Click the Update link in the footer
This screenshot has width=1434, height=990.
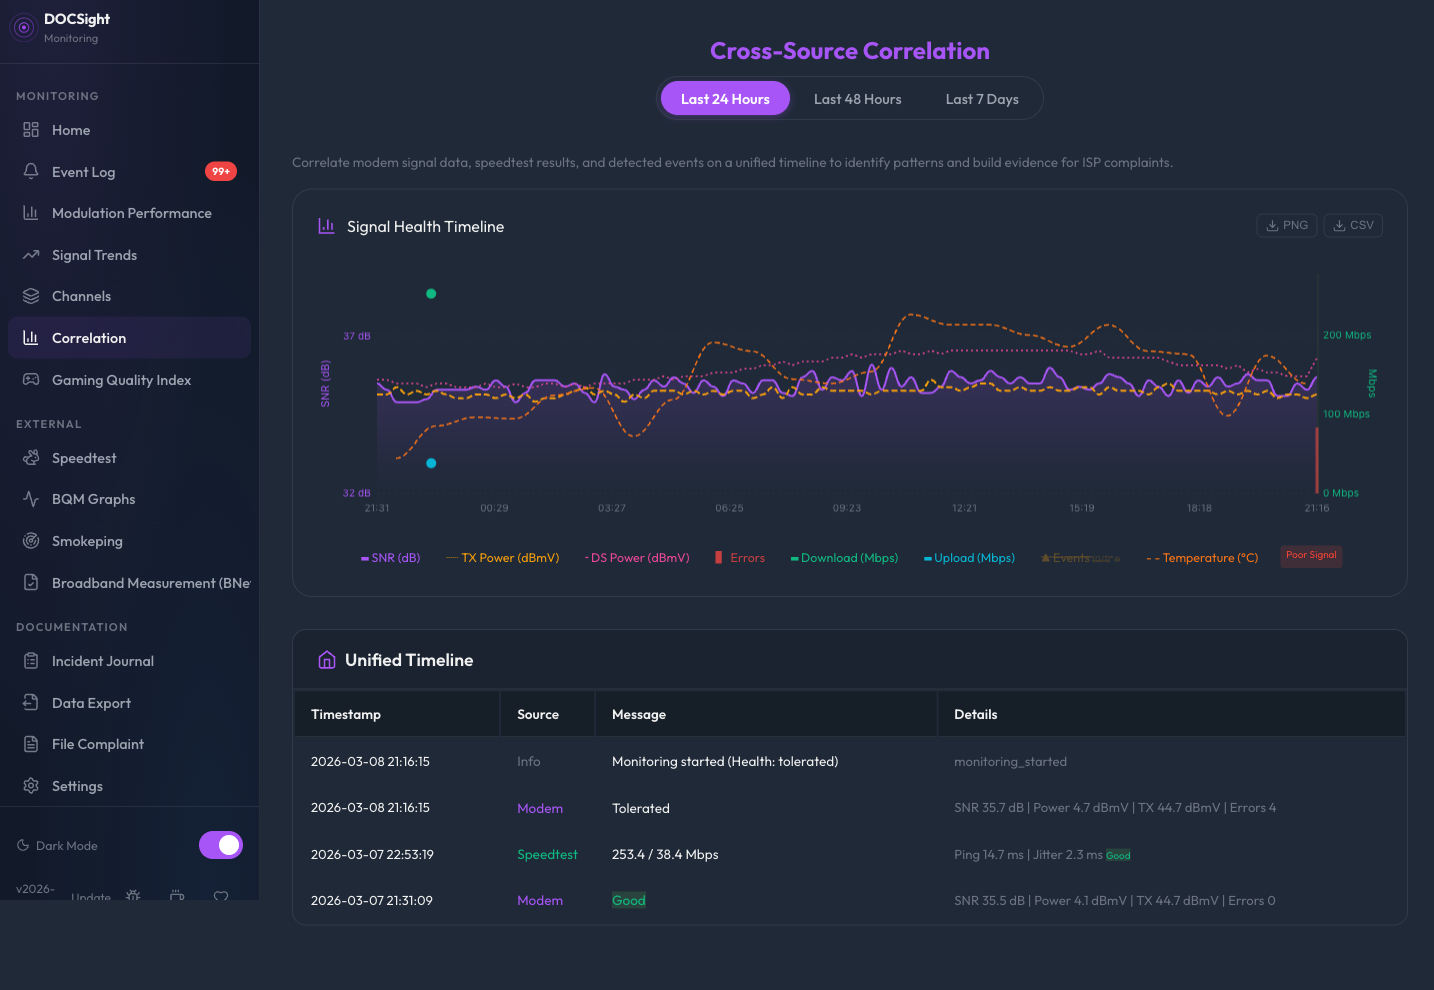point(91,897)
